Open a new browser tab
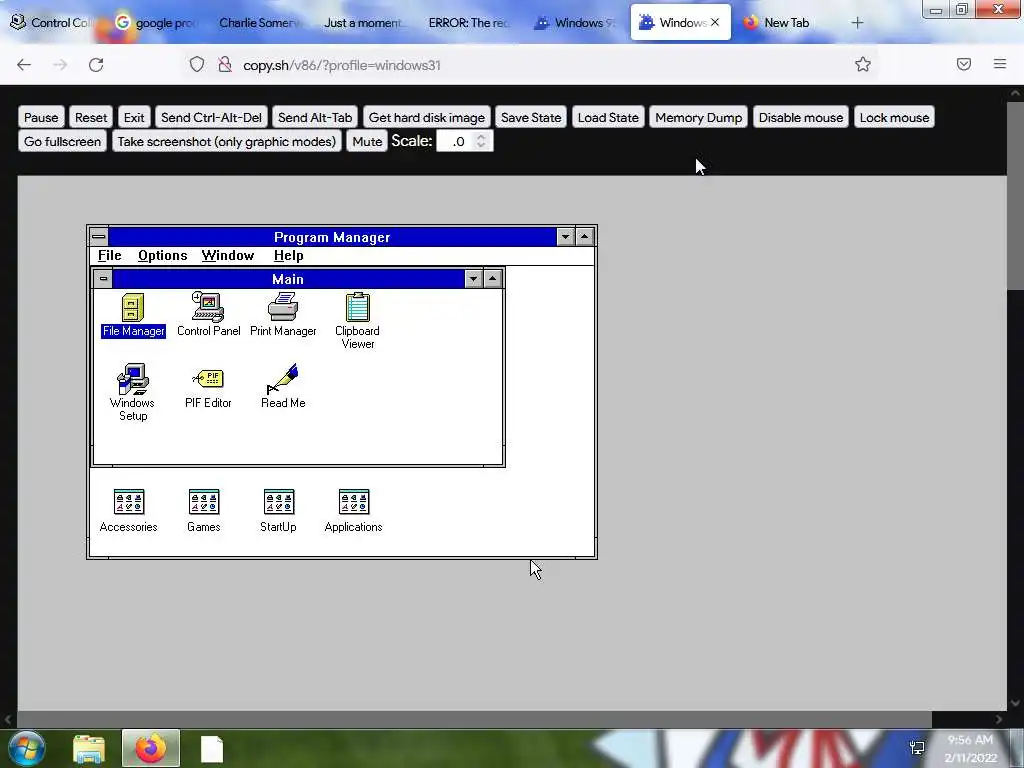1024x768 pixels. (x=857, y=23)
